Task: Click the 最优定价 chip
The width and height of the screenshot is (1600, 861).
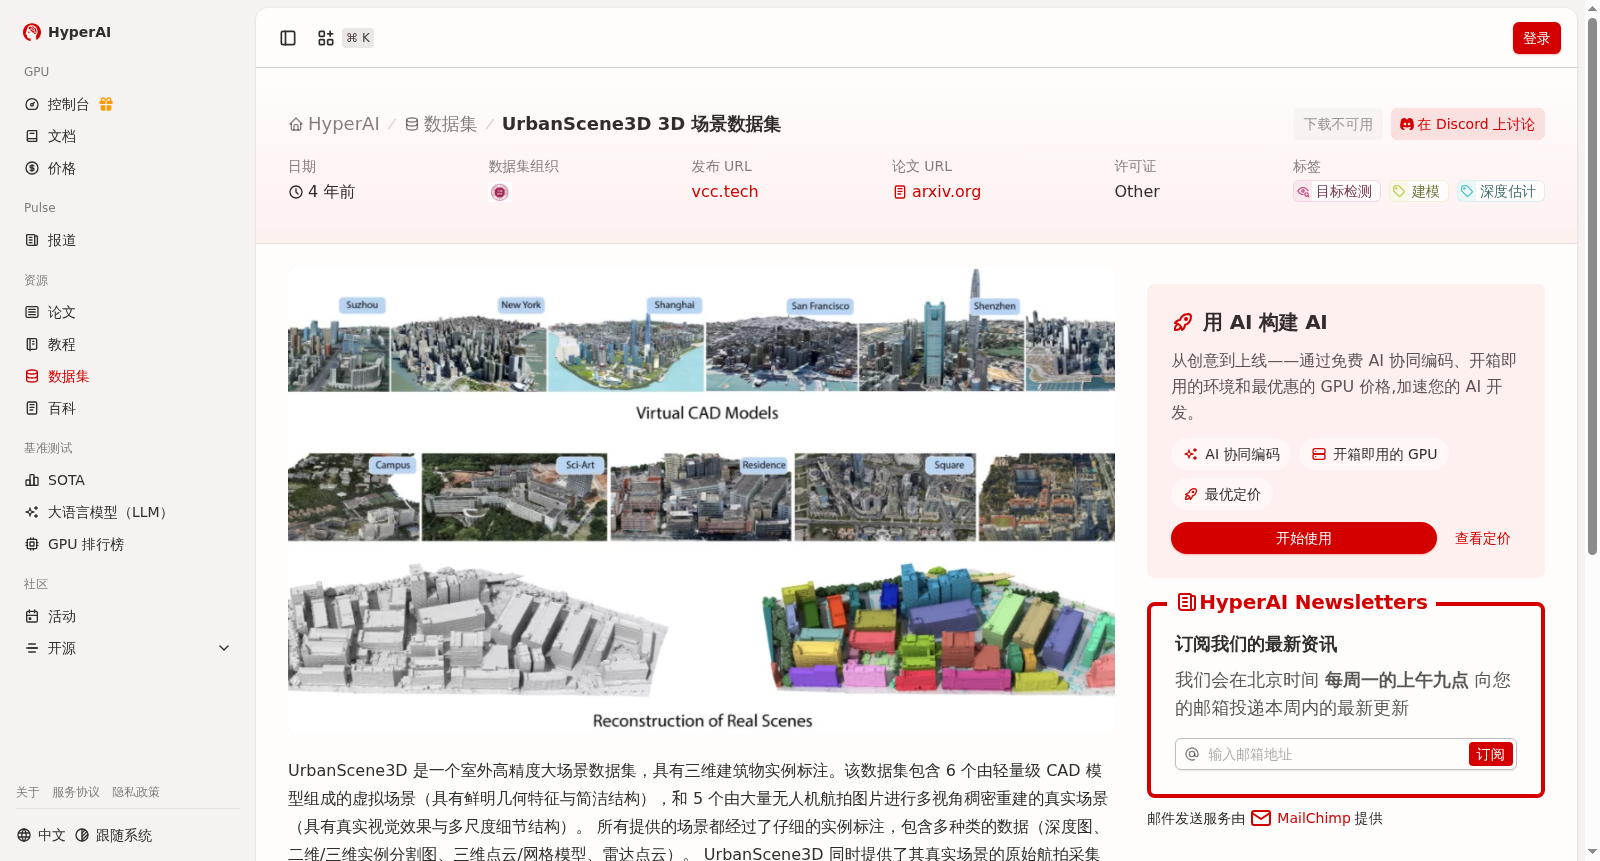Action: (1222, 494)
